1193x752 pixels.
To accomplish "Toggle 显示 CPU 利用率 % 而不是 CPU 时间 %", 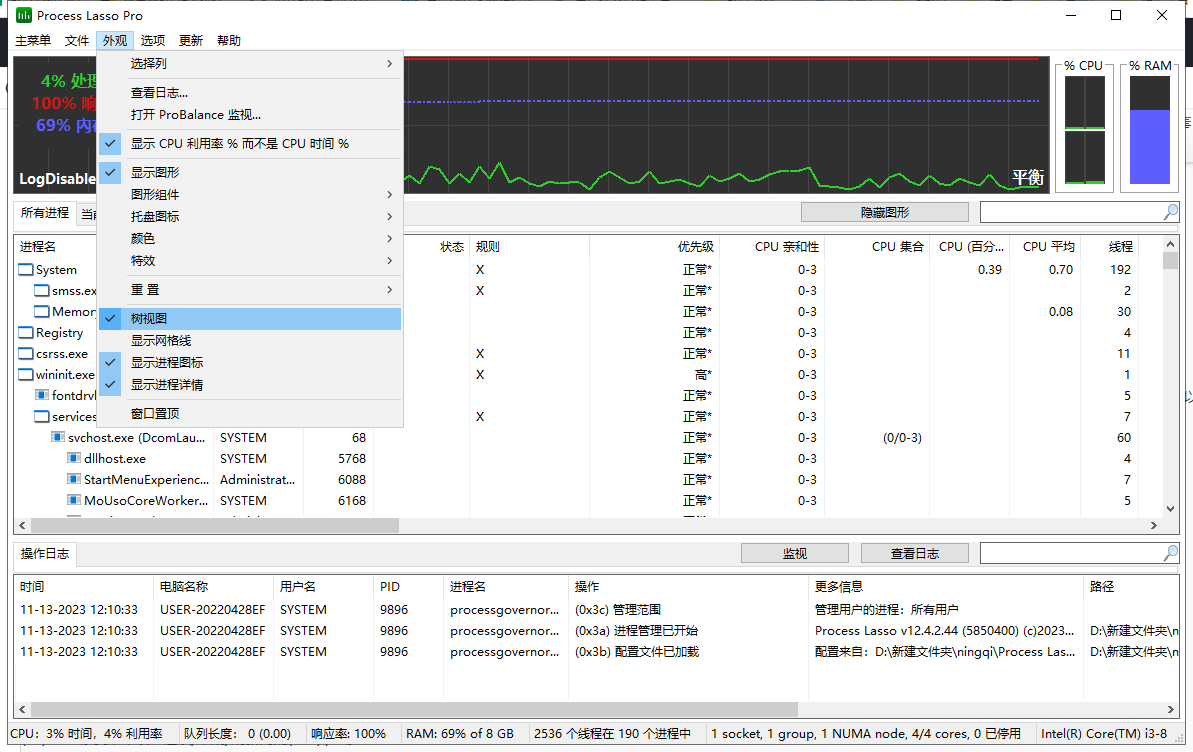I will (x=250, y=144).
